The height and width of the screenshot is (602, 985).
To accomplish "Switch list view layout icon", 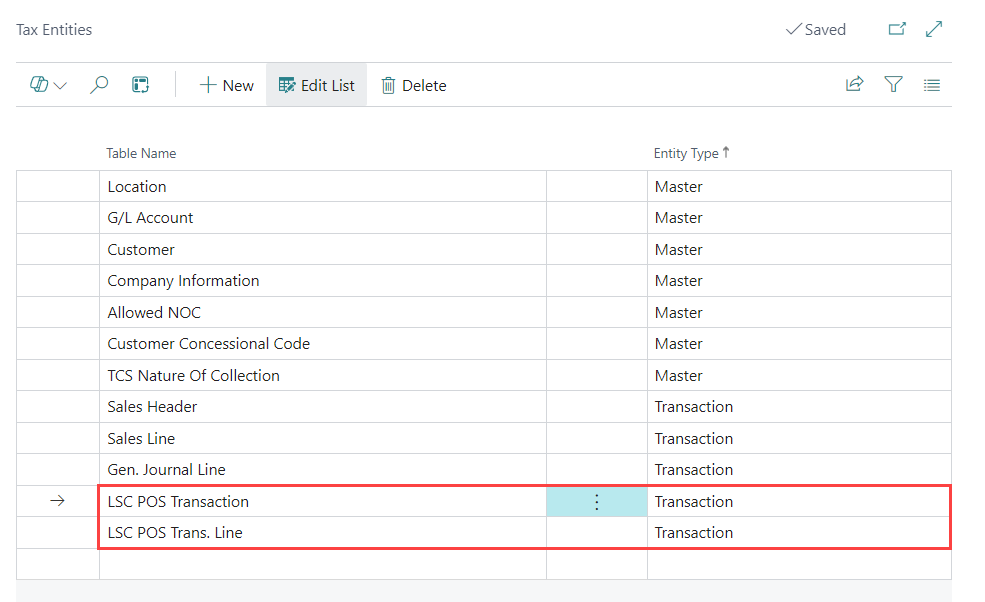I will (932, 85).
